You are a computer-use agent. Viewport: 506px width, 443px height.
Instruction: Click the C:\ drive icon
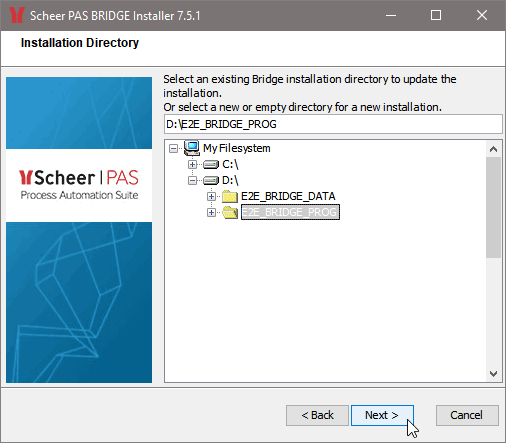[211, 164]
